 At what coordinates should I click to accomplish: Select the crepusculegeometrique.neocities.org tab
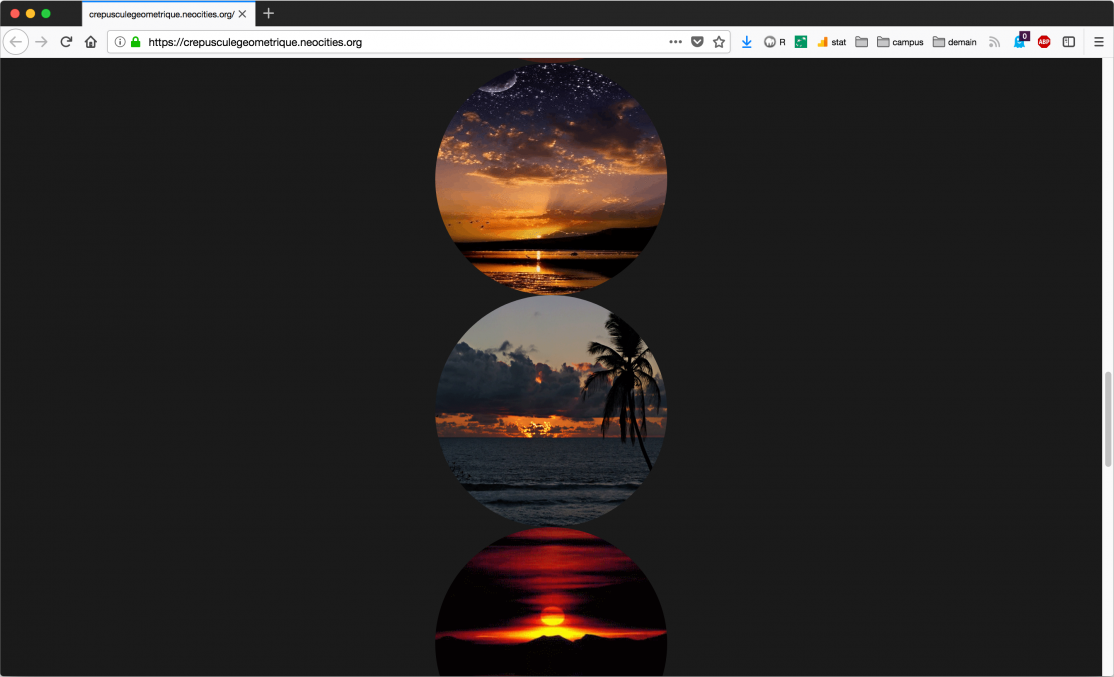[160, 14]
